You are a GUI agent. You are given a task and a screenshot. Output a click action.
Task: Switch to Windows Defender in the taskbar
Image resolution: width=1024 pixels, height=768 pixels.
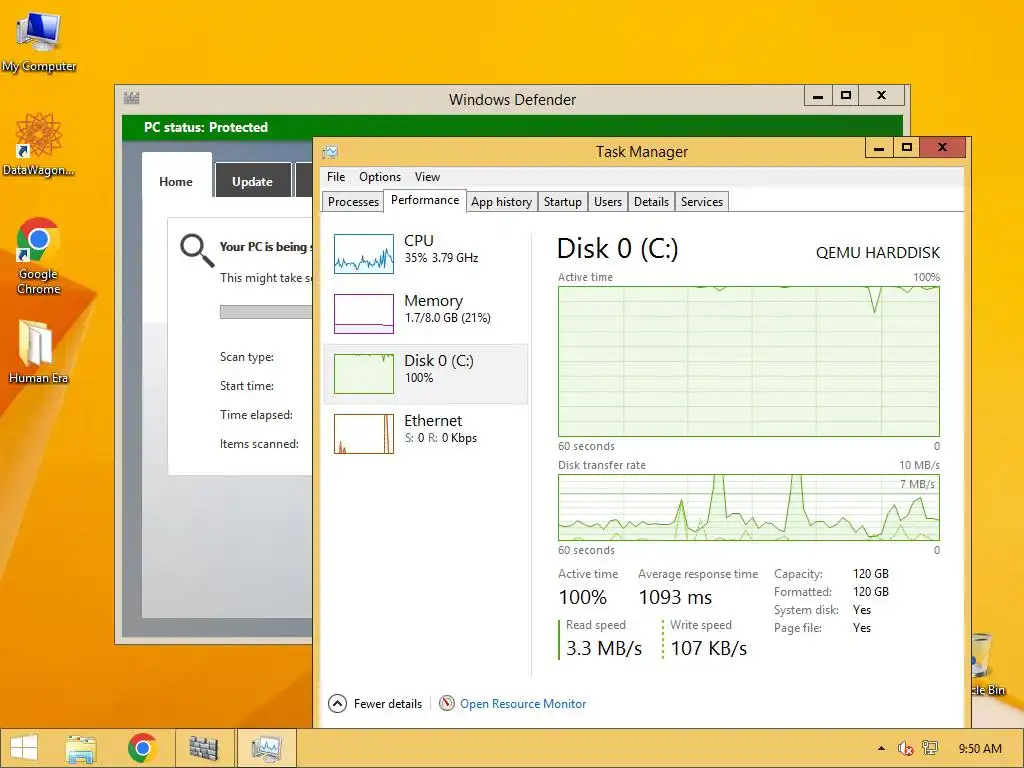pos(204,748)
